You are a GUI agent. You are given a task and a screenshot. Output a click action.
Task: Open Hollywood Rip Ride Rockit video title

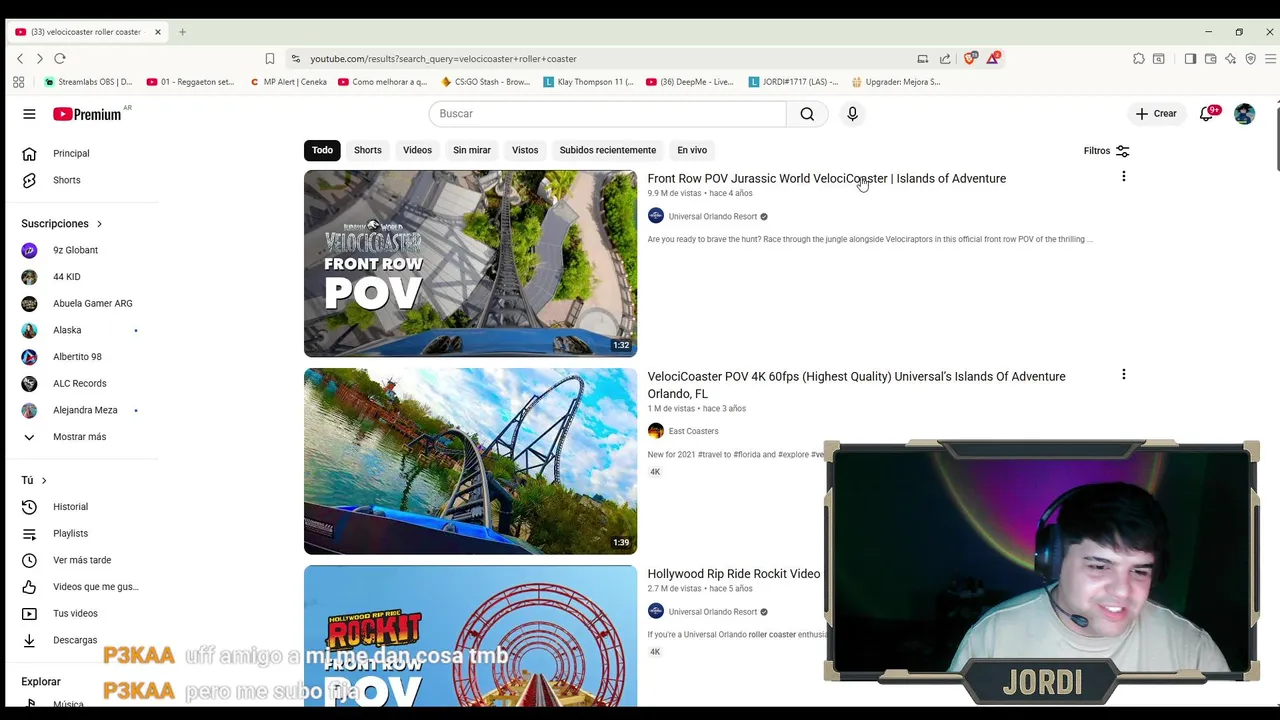click(x=733, y=574)
